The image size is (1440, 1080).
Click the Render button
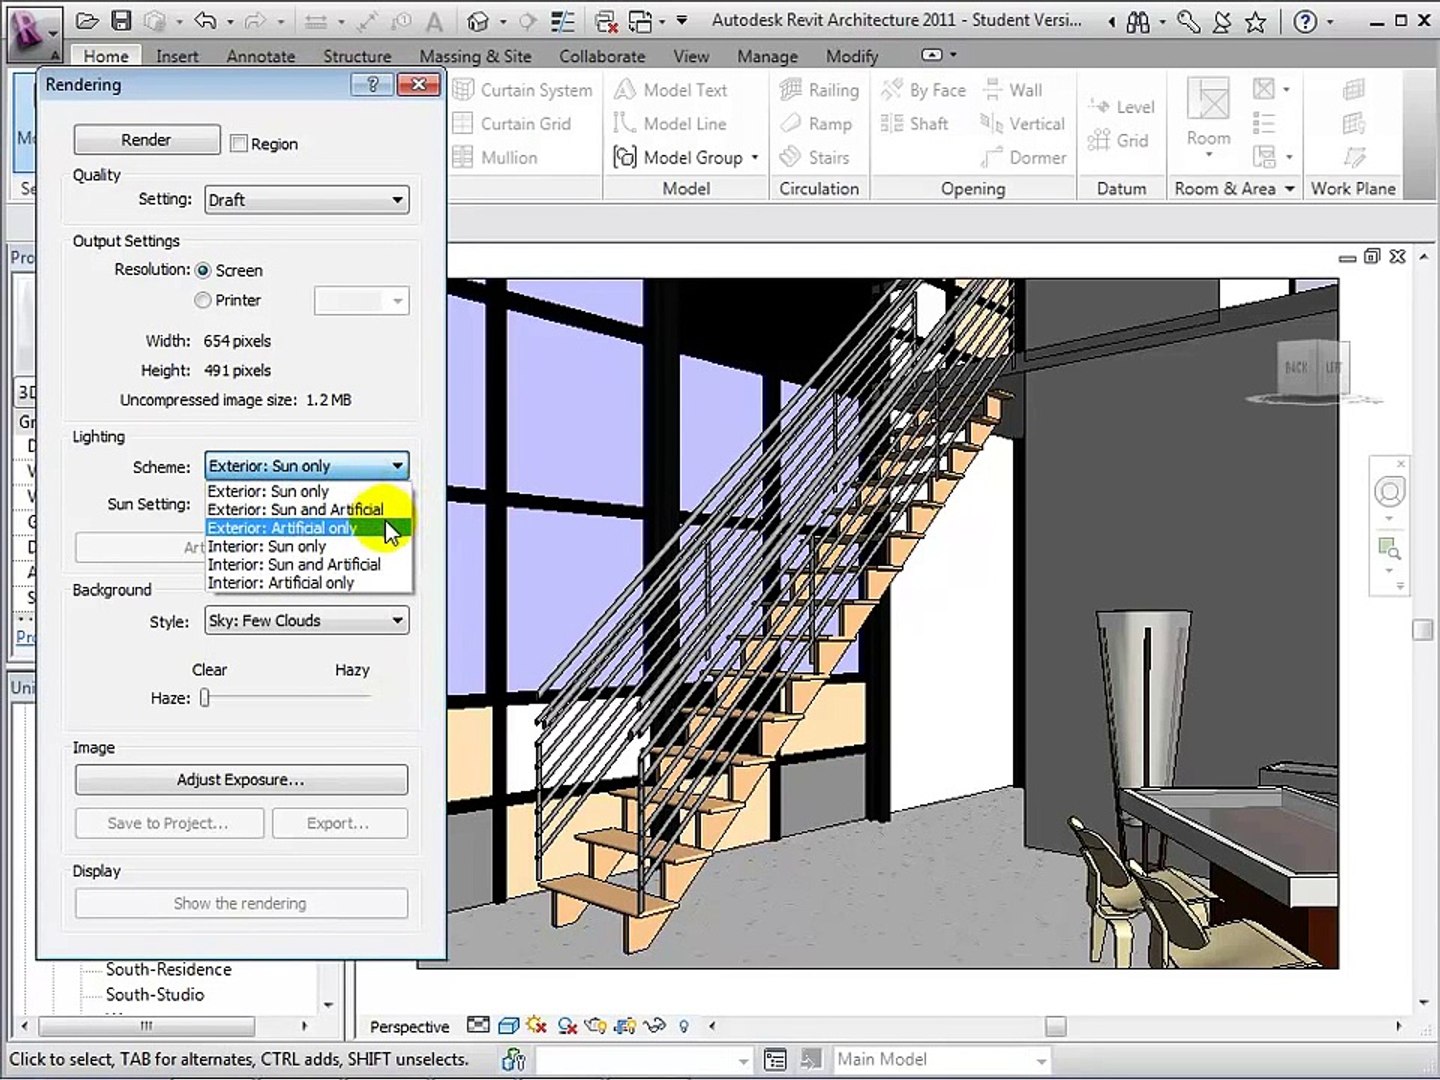pyautogui.click(x=146, y=140)
